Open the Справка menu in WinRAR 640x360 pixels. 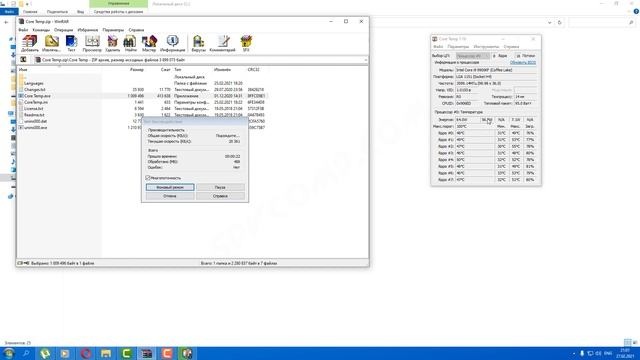[x=136, y=30]
